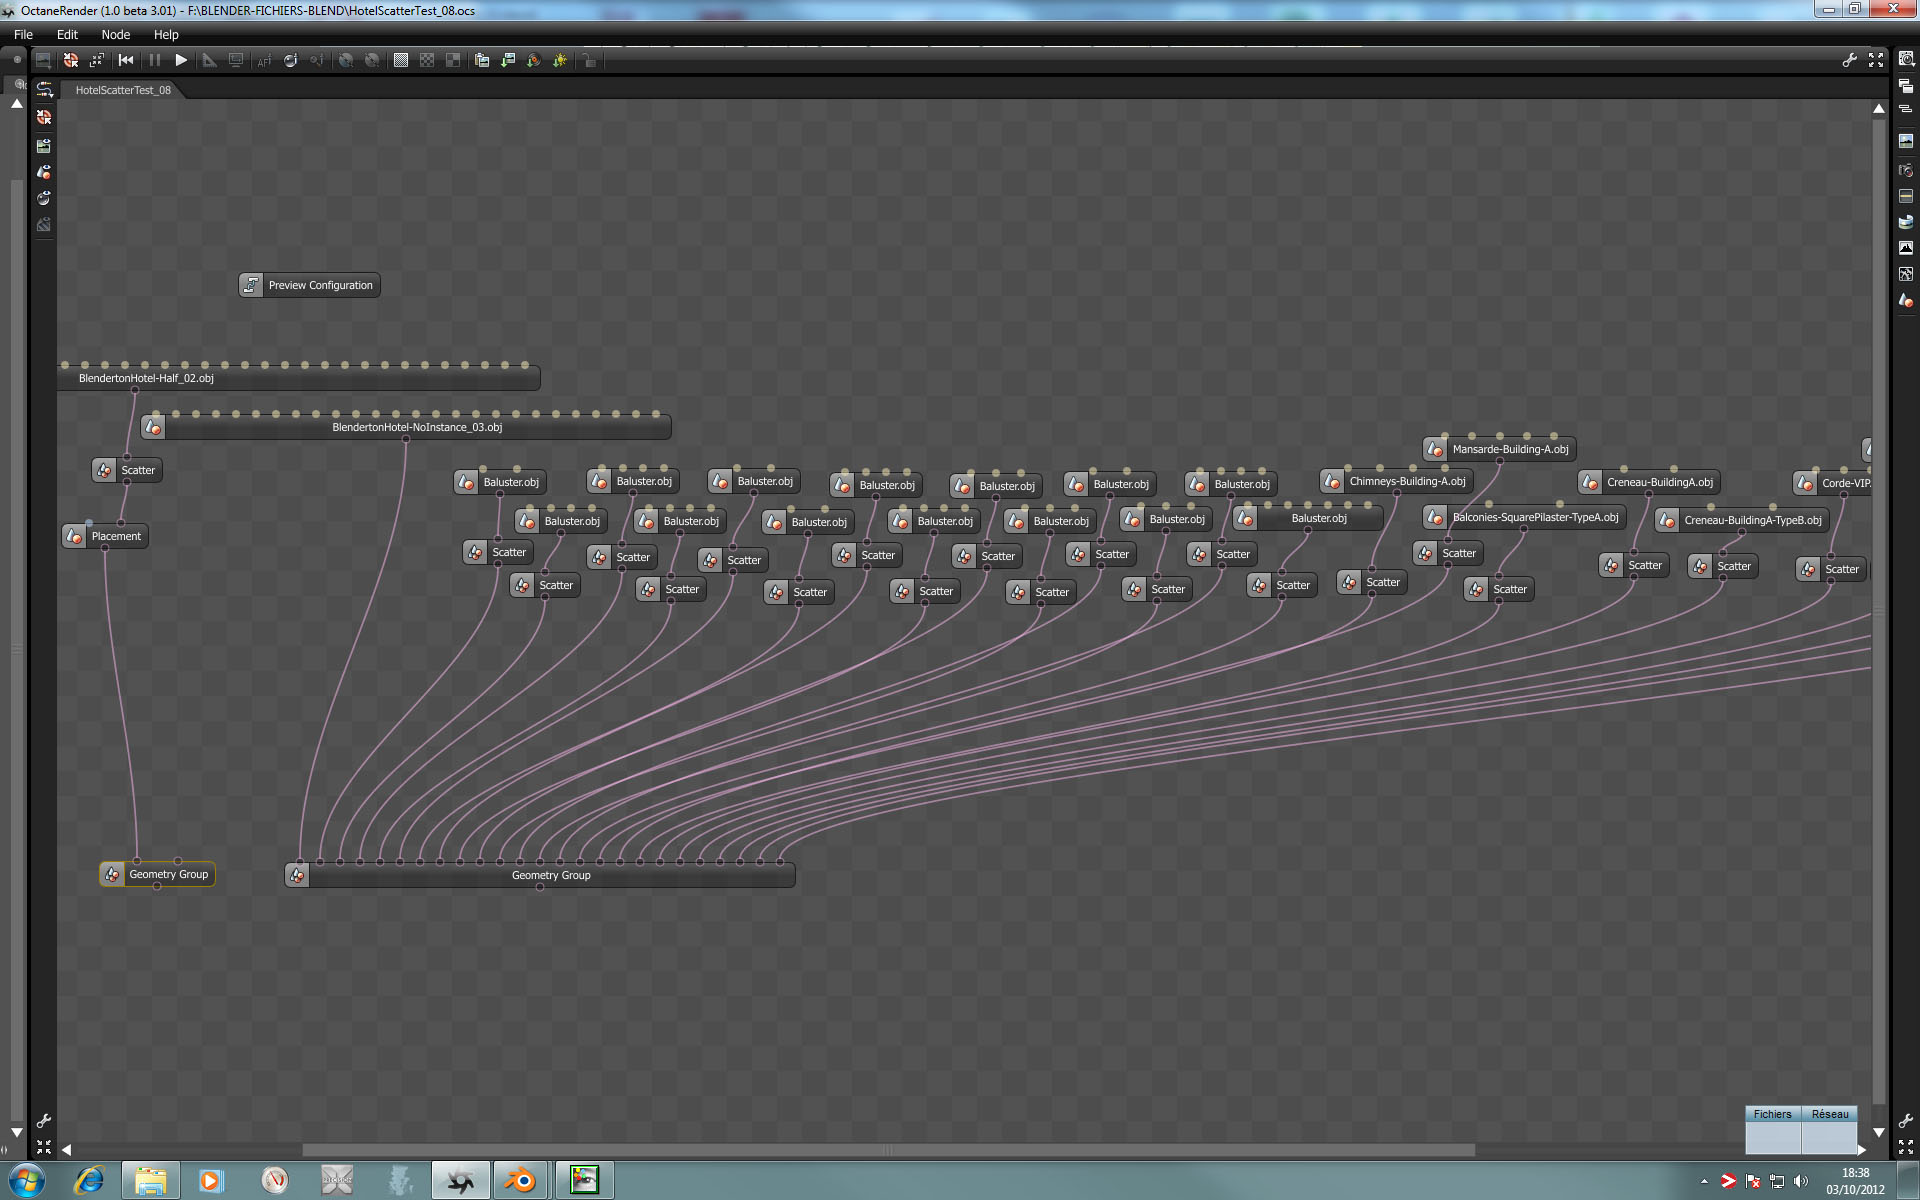Select the HotelScatterTest_08 tab
This screenshot has width=1920, height=1200.
point(123,90)
